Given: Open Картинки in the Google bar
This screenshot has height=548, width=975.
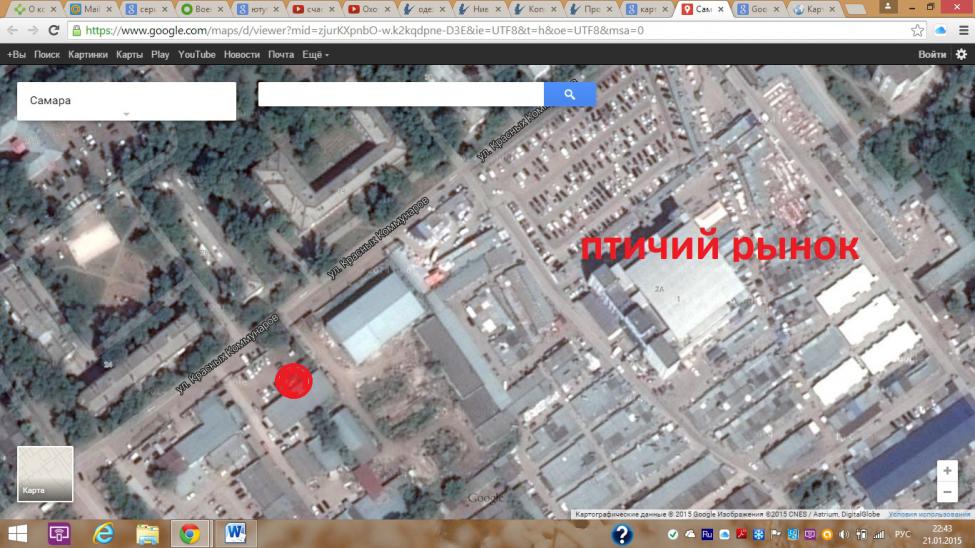Looking at the screenshot, I should pyautogui.click(x=88, y=54).
